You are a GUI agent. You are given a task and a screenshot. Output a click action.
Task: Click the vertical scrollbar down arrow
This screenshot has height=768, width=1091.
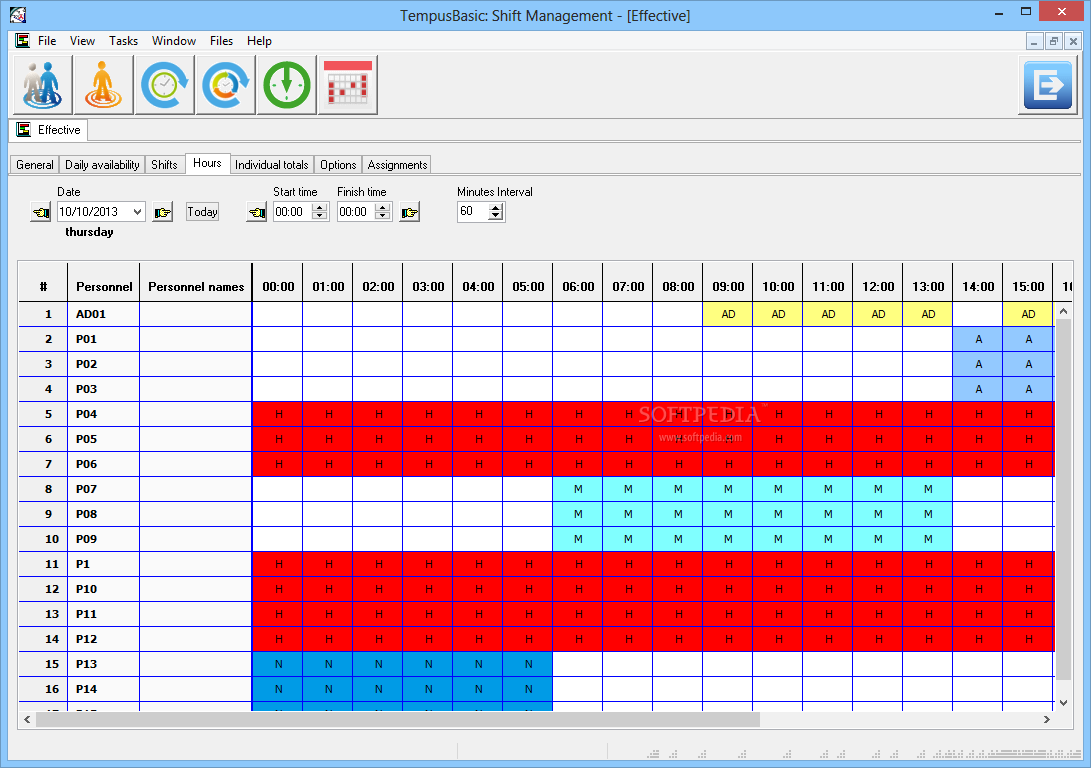pyautogui.click(x=1063, y=703)
